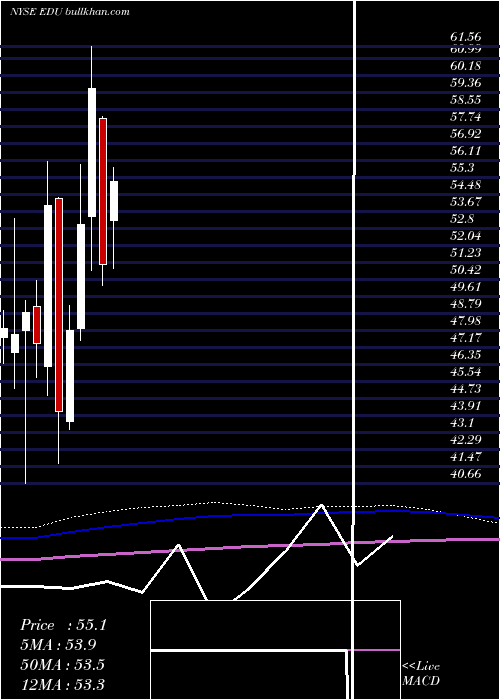Select the long red candlestick spanning 44 to 54
The width and height of the screenshot is (500, 700).
59,304
